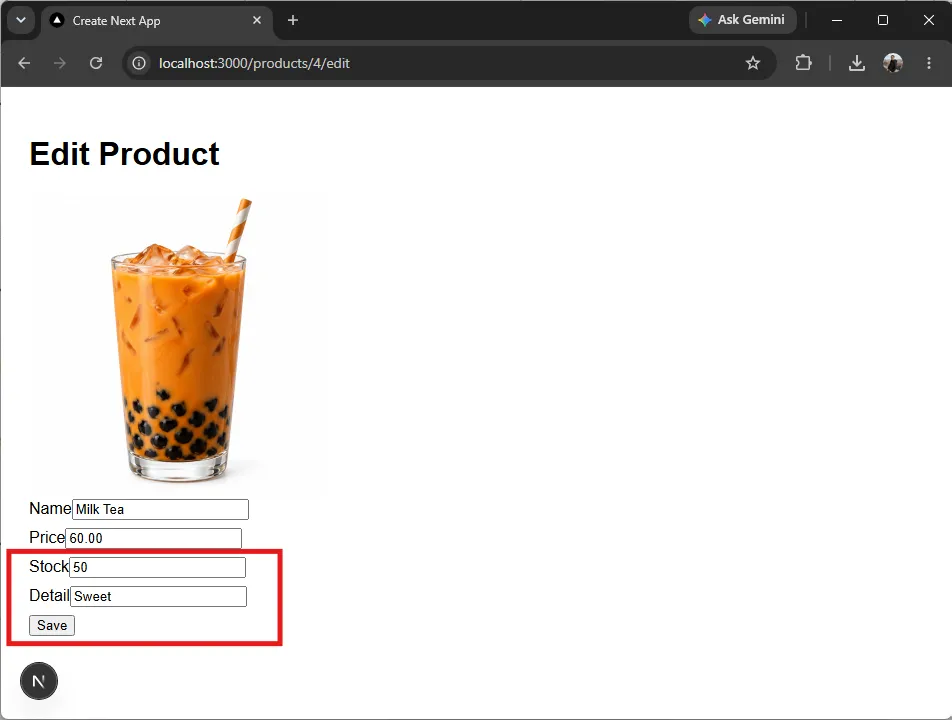The image size is (952, 720).
Task: Go back using the browser back arrow
Action: point(24,63)
